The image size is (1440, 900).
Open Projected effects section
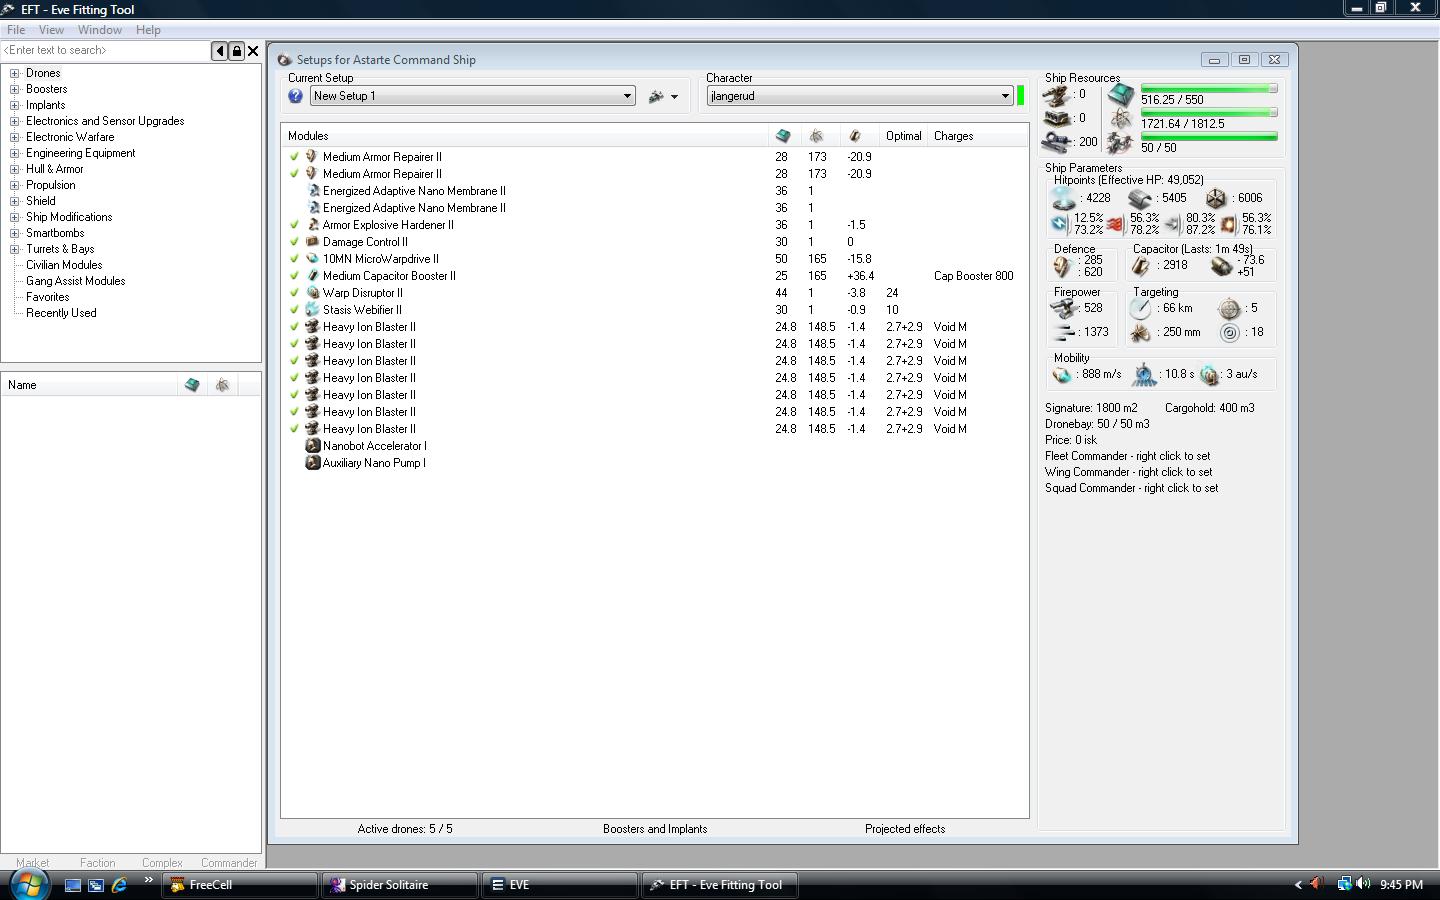point(905,829)
